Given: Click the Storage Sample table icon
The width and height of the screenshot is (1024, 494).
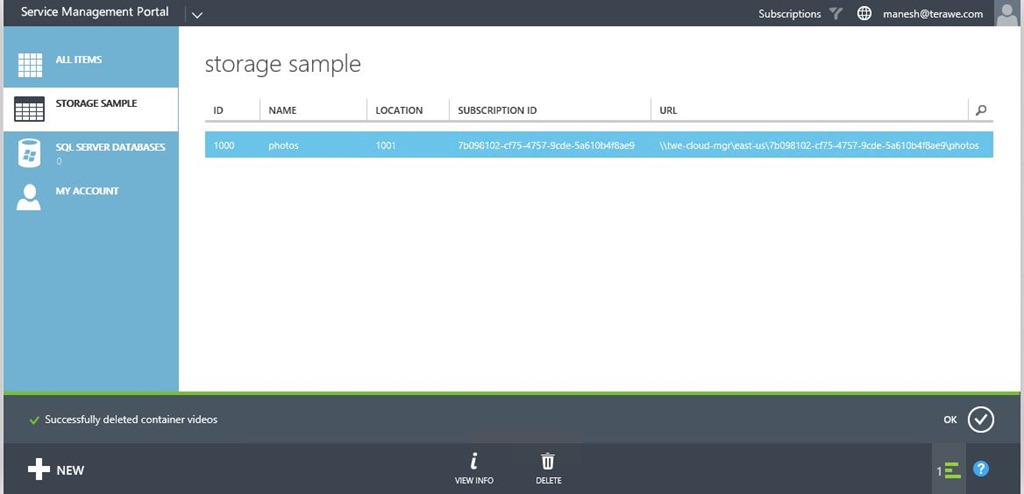Looking at the screenshot, I should [x=29, y=109].
